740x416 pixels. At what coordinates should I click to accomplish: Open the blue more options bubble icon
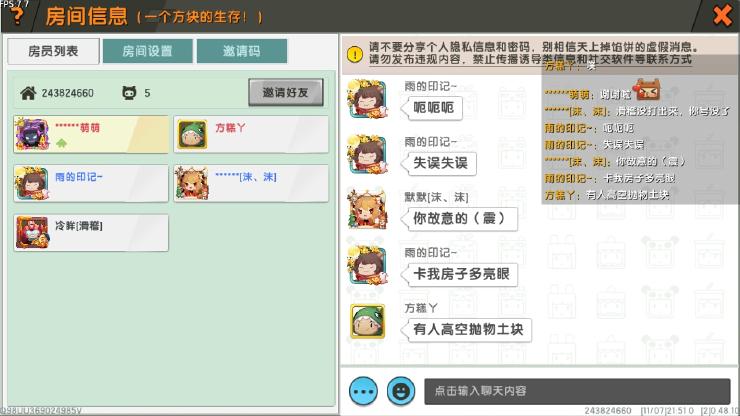[x=363, y=391]
